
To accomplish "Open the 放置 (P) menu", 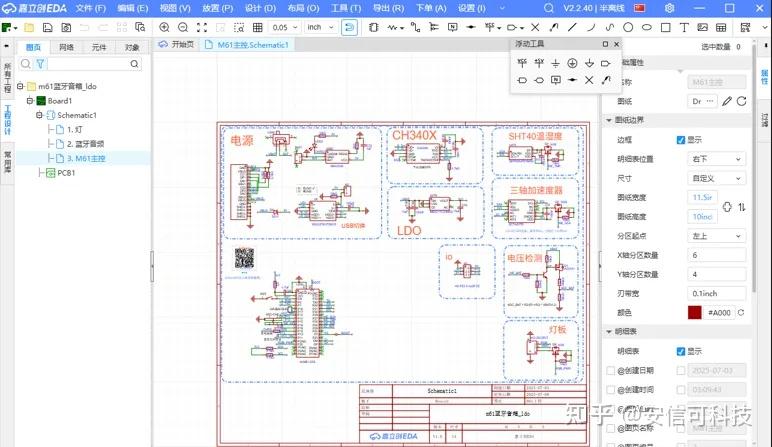I will (218, 8).
